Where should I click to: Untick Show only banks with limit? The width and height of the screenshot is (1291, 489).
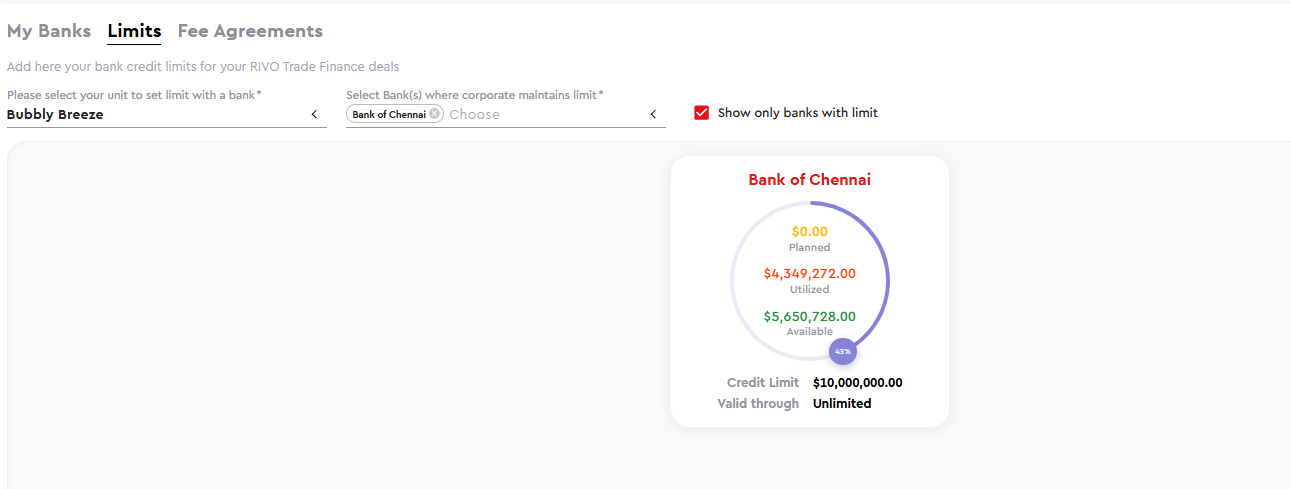click(x=701, y=113)
